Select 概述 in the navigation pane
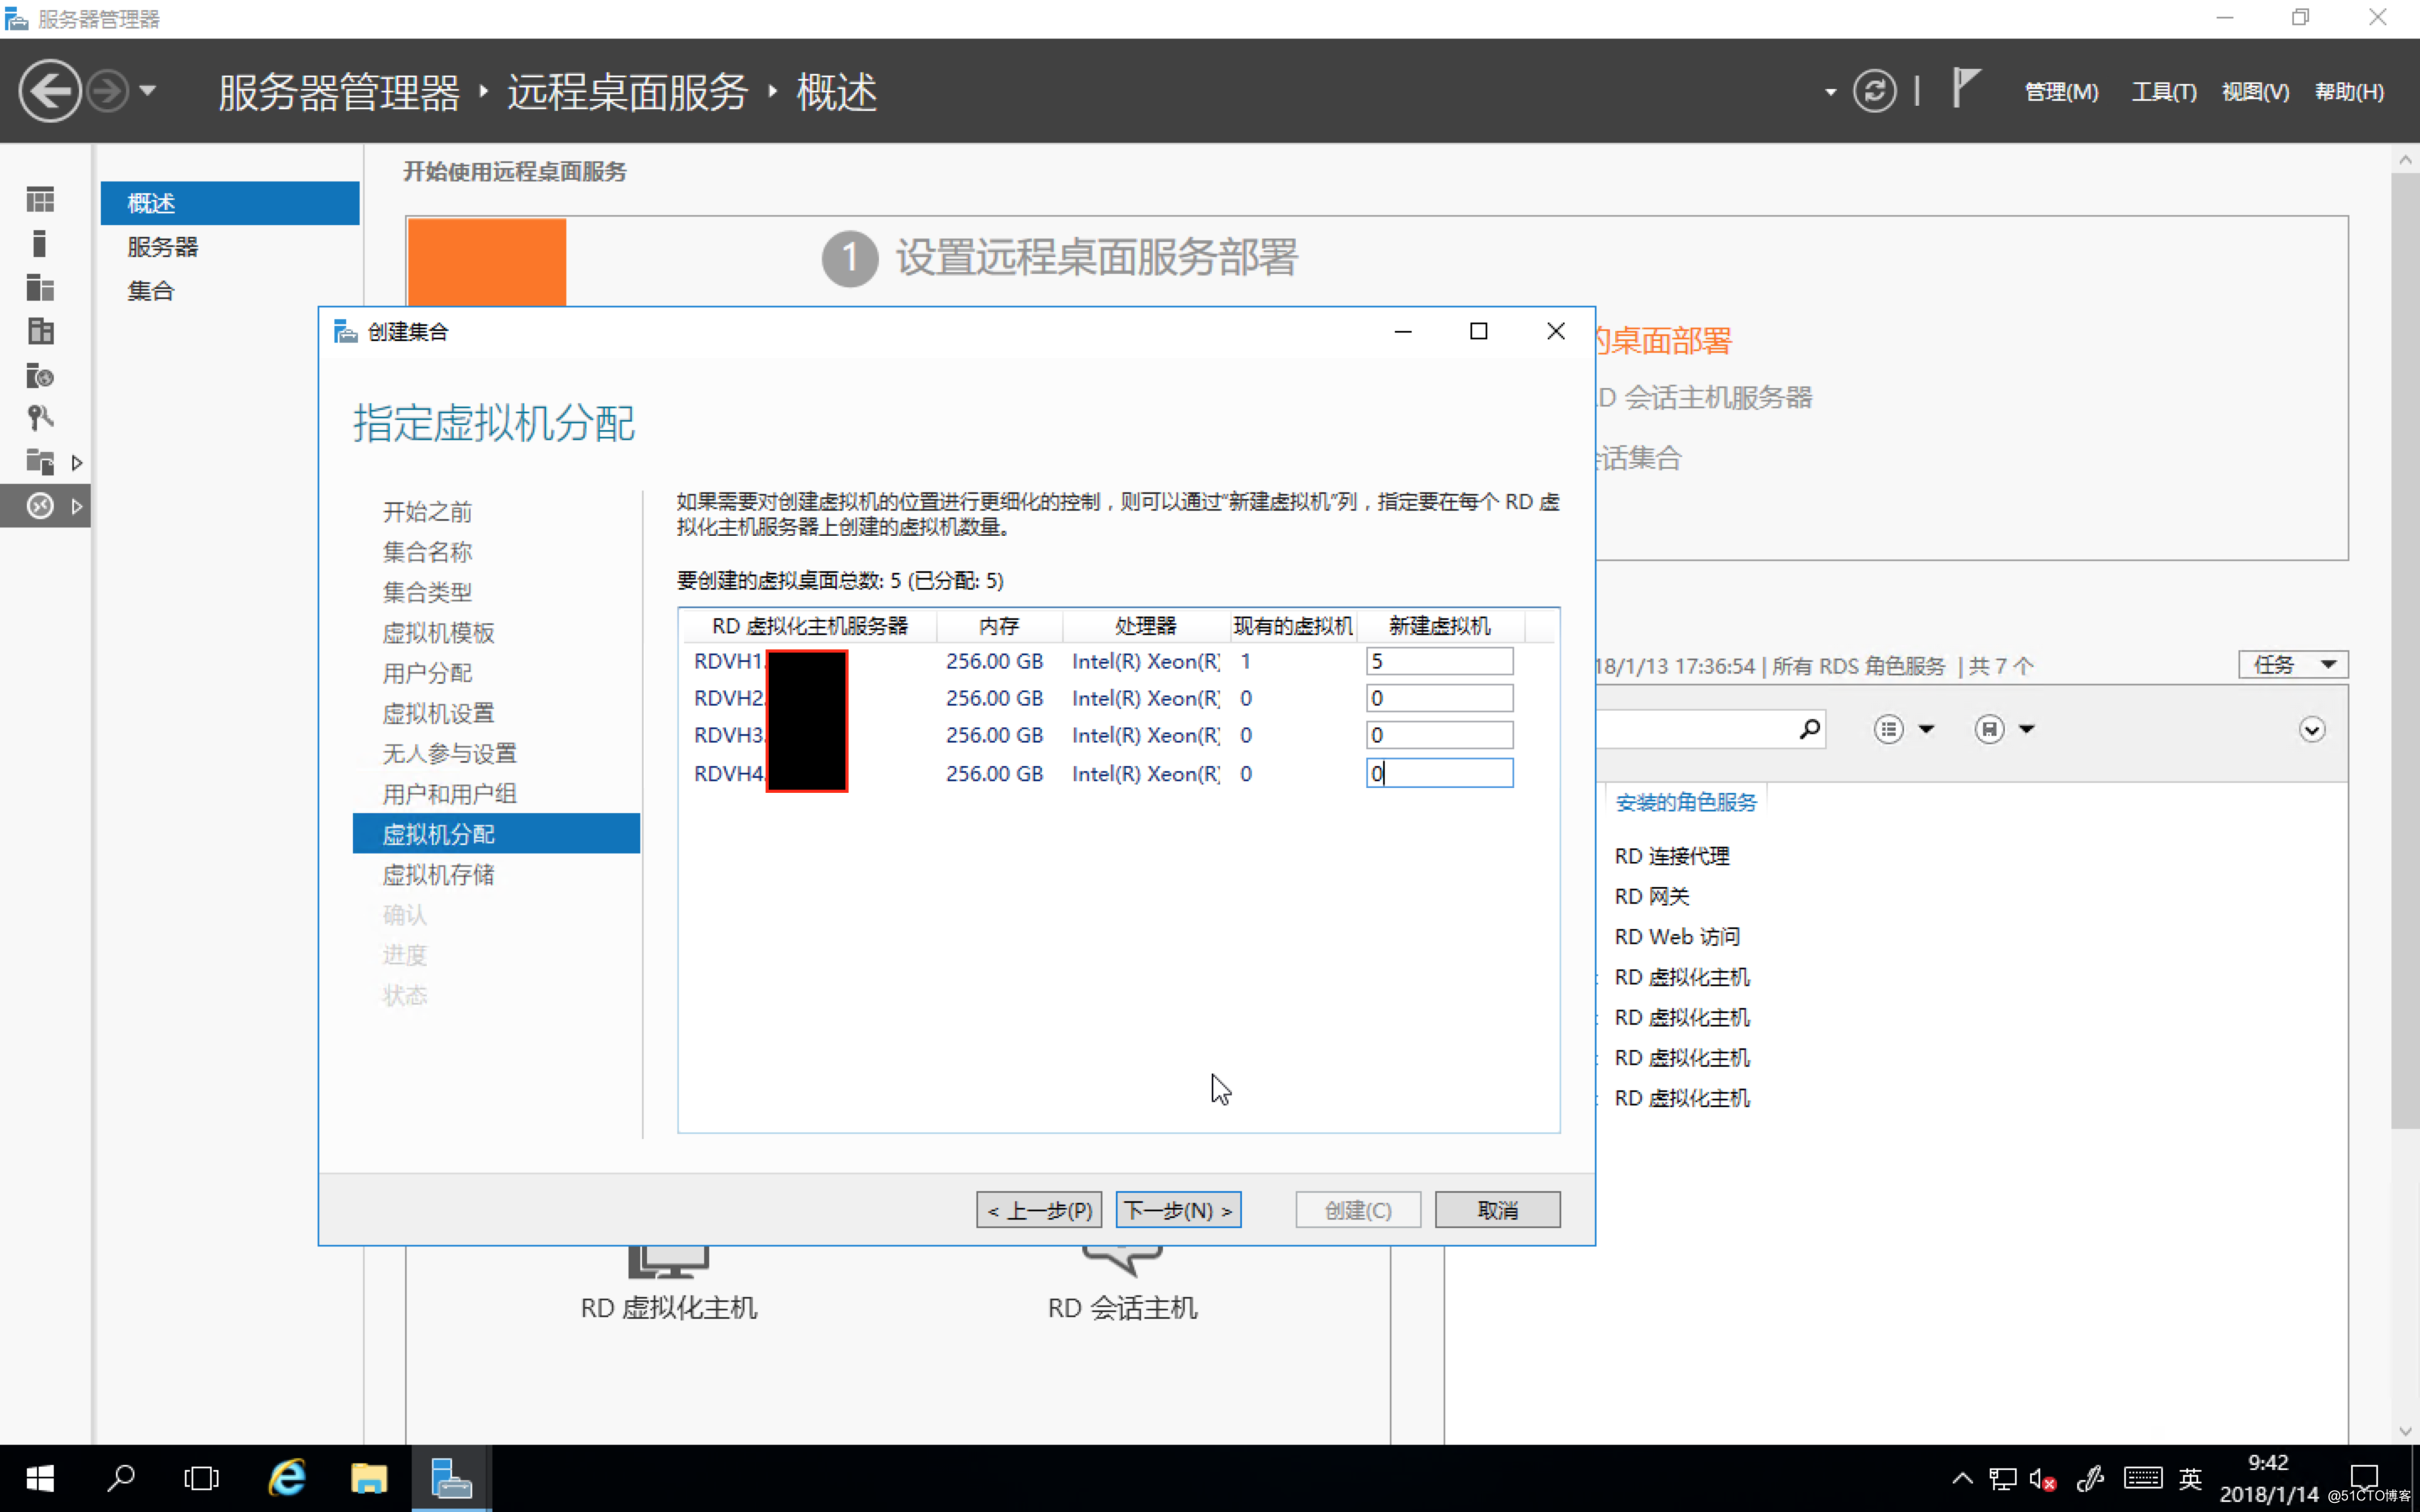Viewport: 2420px width, 1512px height. 230,203
